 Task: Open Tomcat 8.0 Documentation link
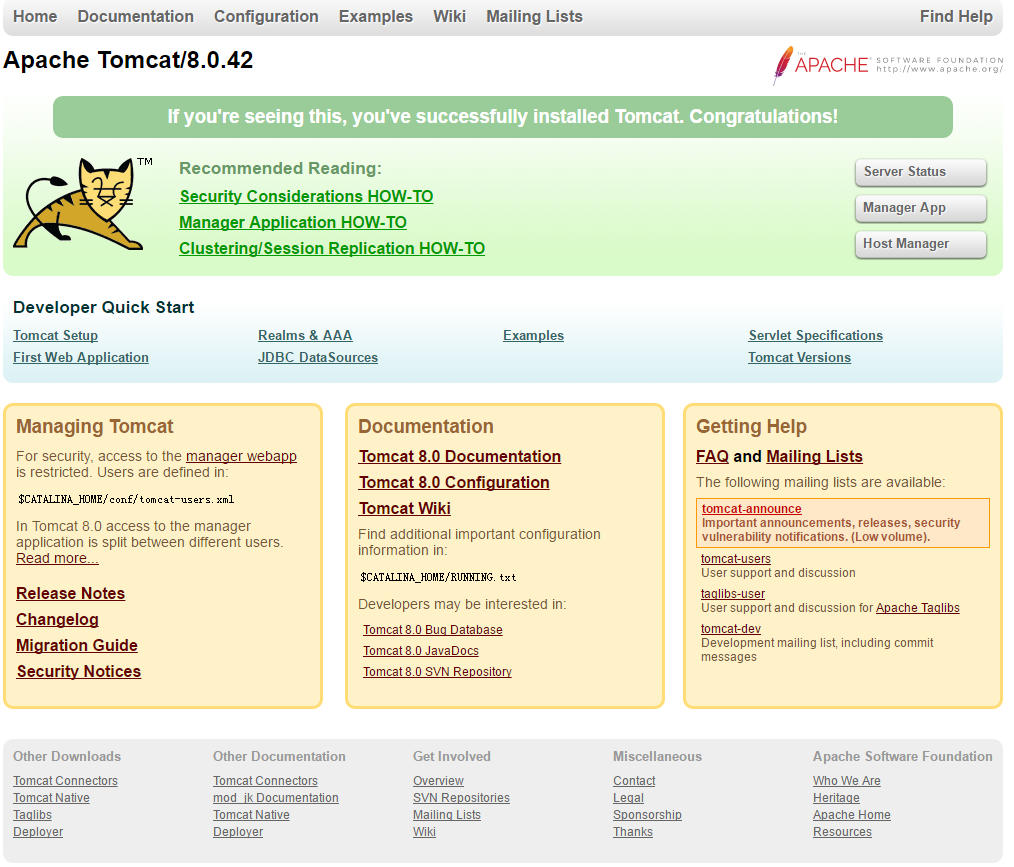click(460, 456)
